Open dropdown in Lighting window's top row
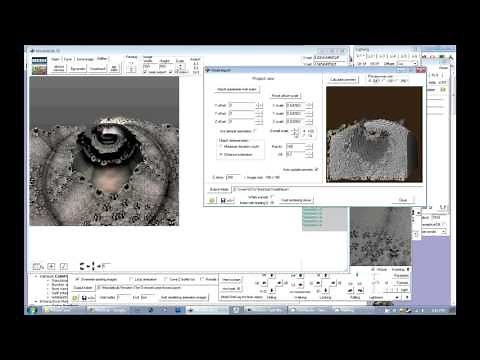Viewport: 480px width, 360px height. [415, 63]
